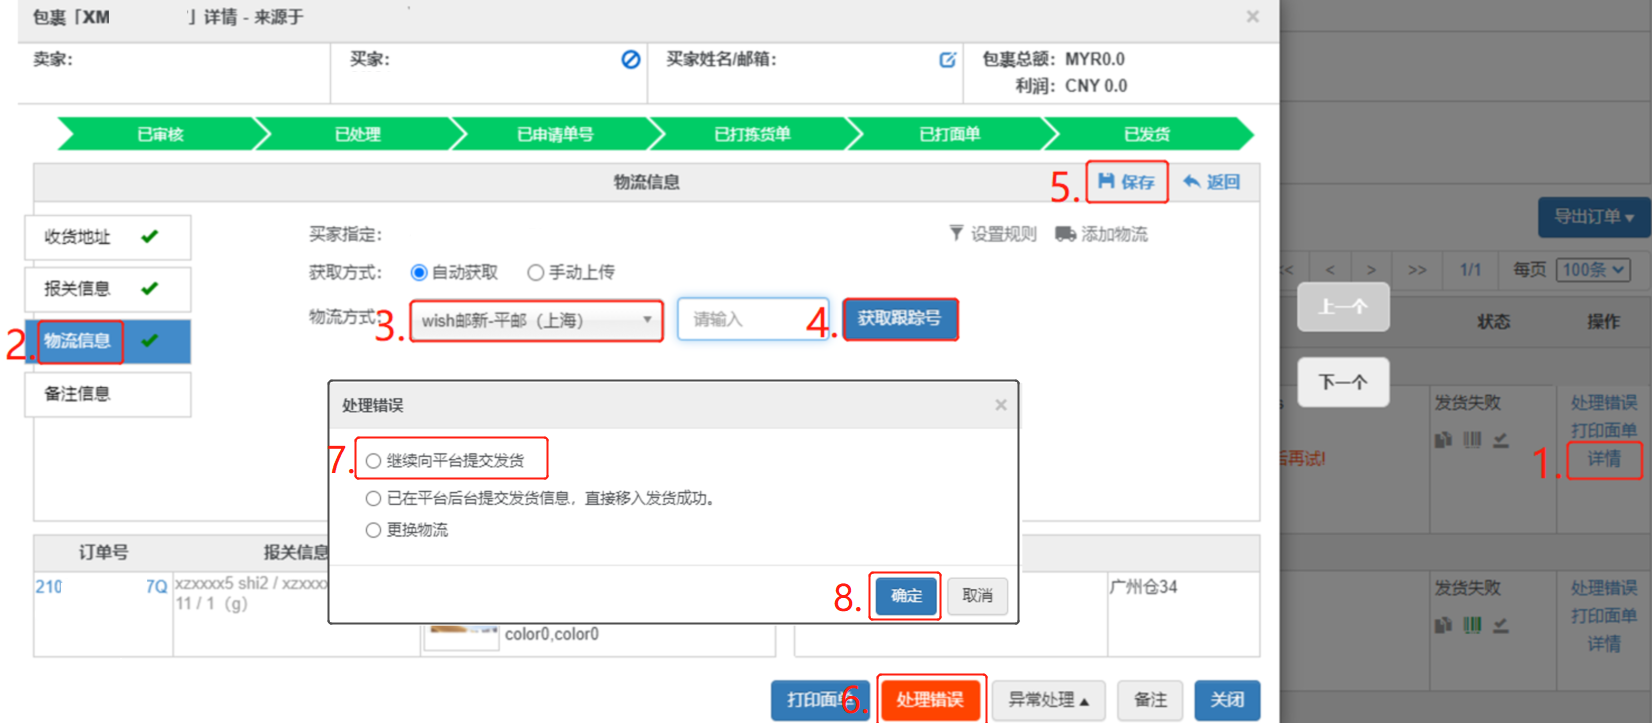The height and width of the screenshot is (723, 1652).
Task: Select the 自动获取 radio option
Action: pos(419,272)
